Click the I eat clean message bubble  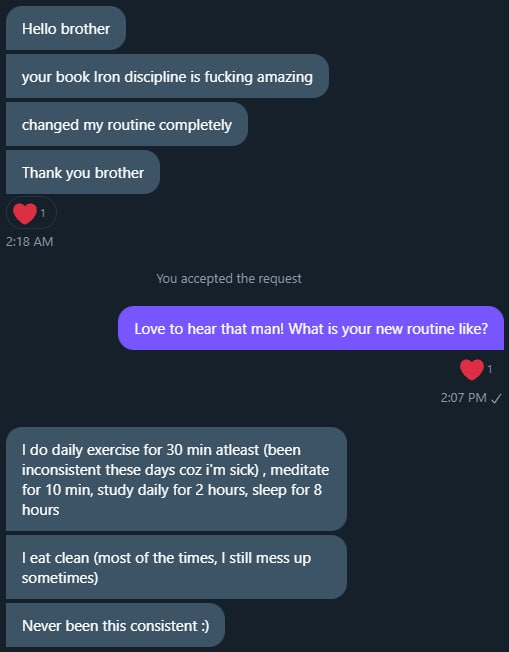(176, 567)
